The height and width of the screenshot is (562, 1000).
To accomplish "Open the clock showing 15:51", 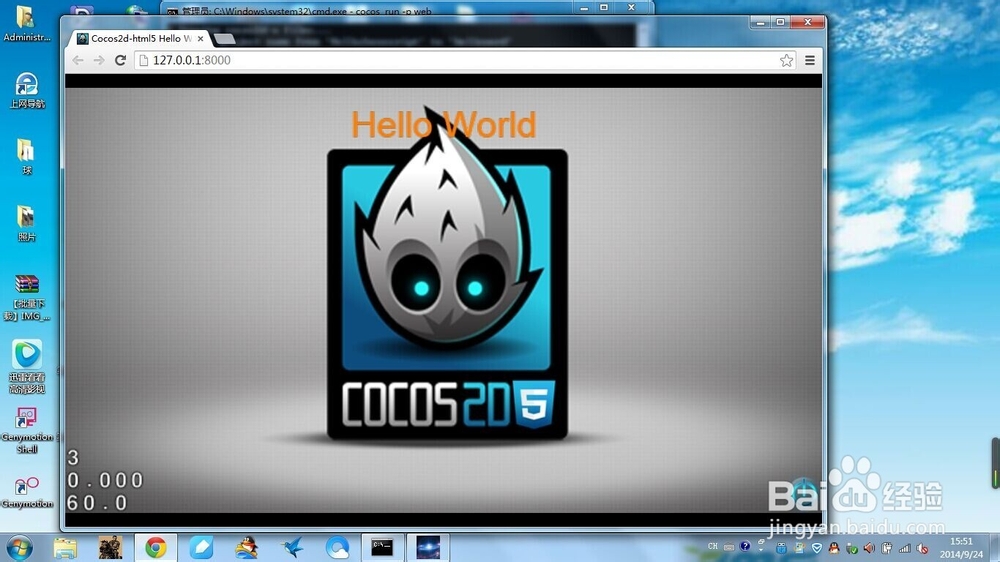I will pyautogui.click(x=961, y=548).
